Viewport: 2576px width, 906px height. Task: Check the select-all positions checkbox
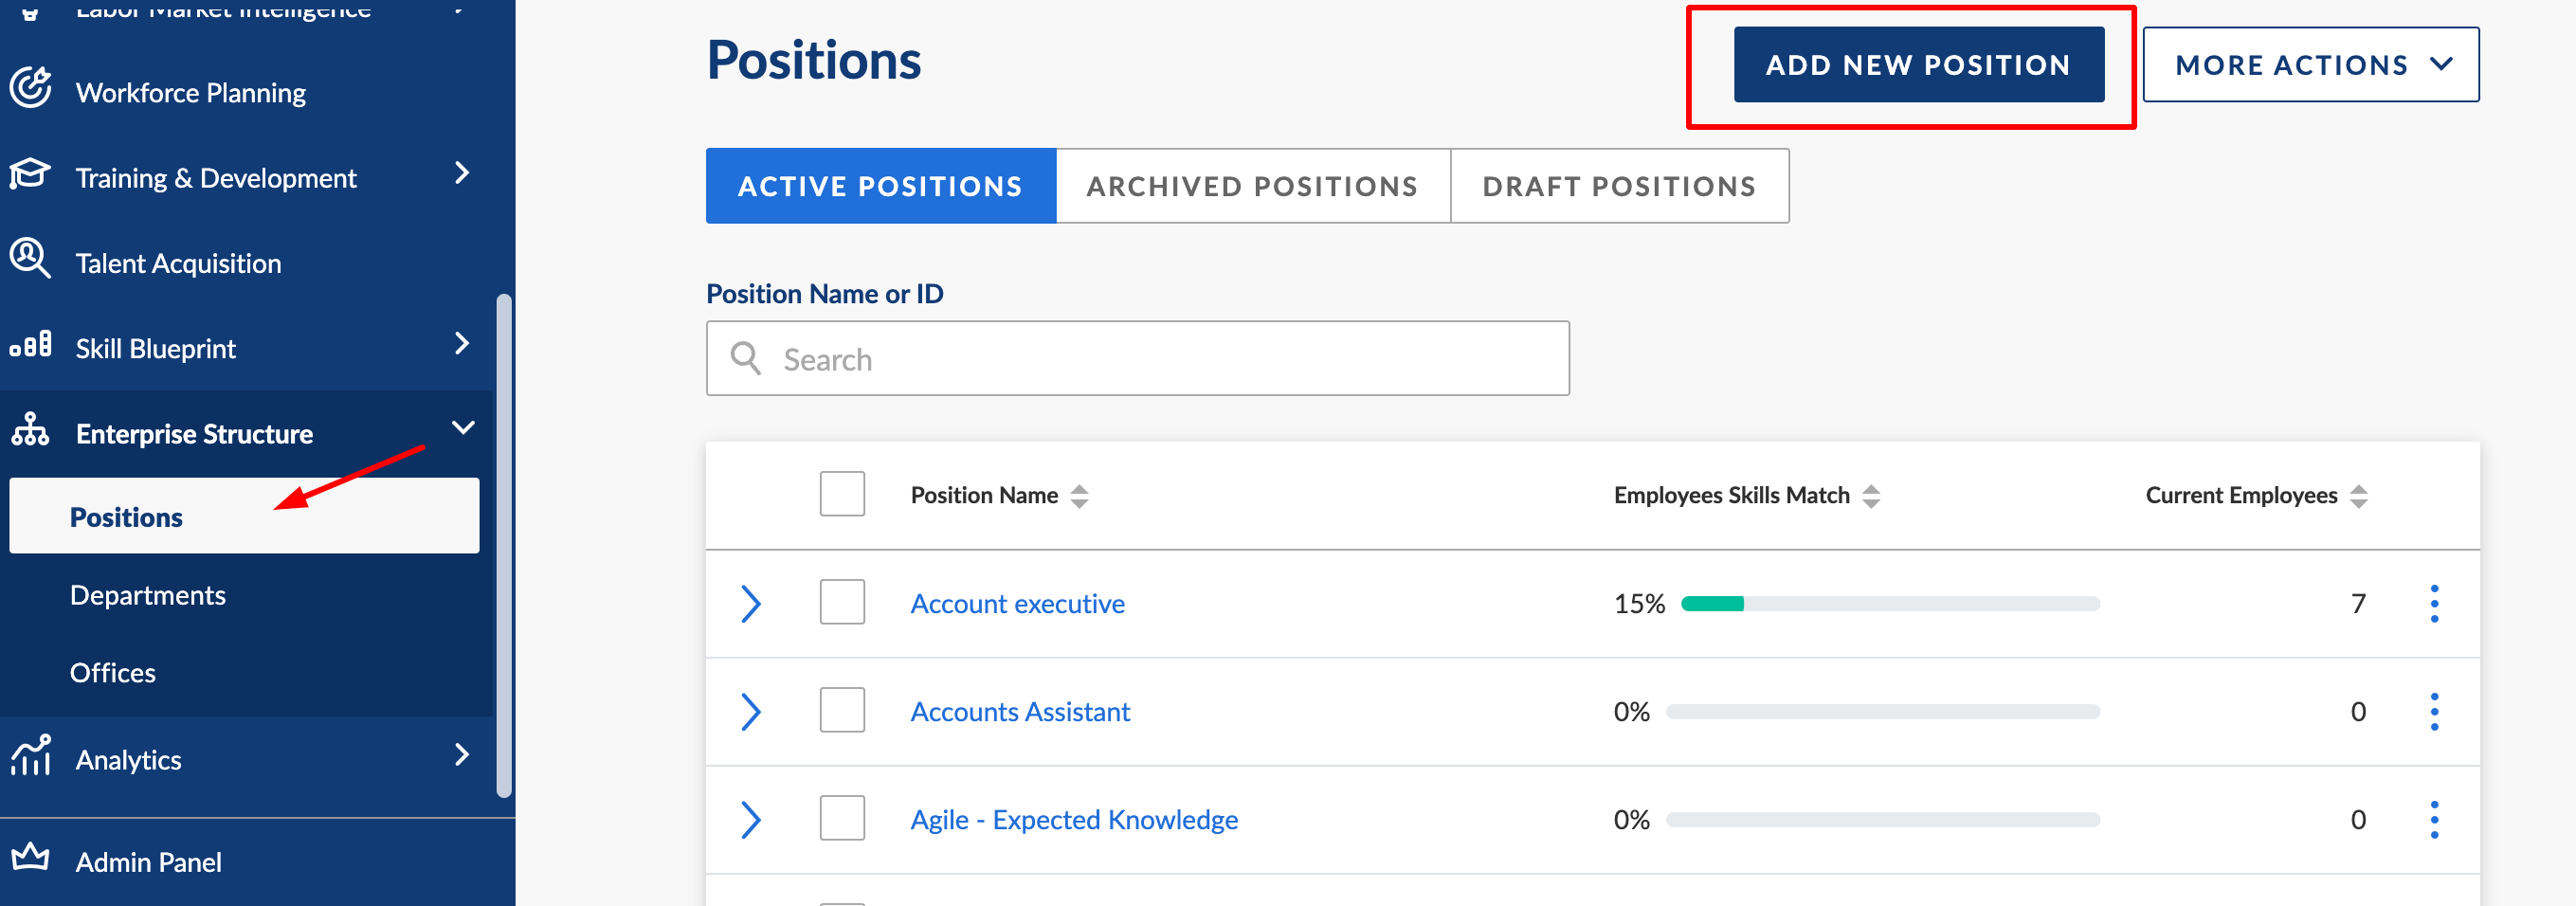[x=841, y=494]
